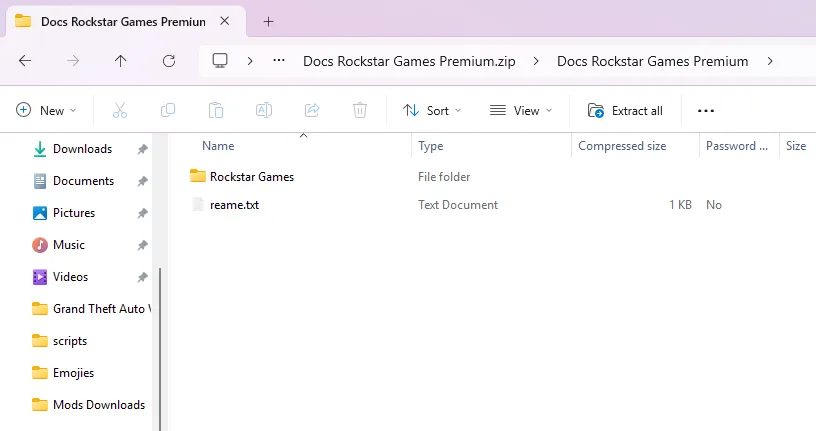Unpin Documents using its pin icon
This screenshot has width=816, height=431.
click(x=142, y=181)
